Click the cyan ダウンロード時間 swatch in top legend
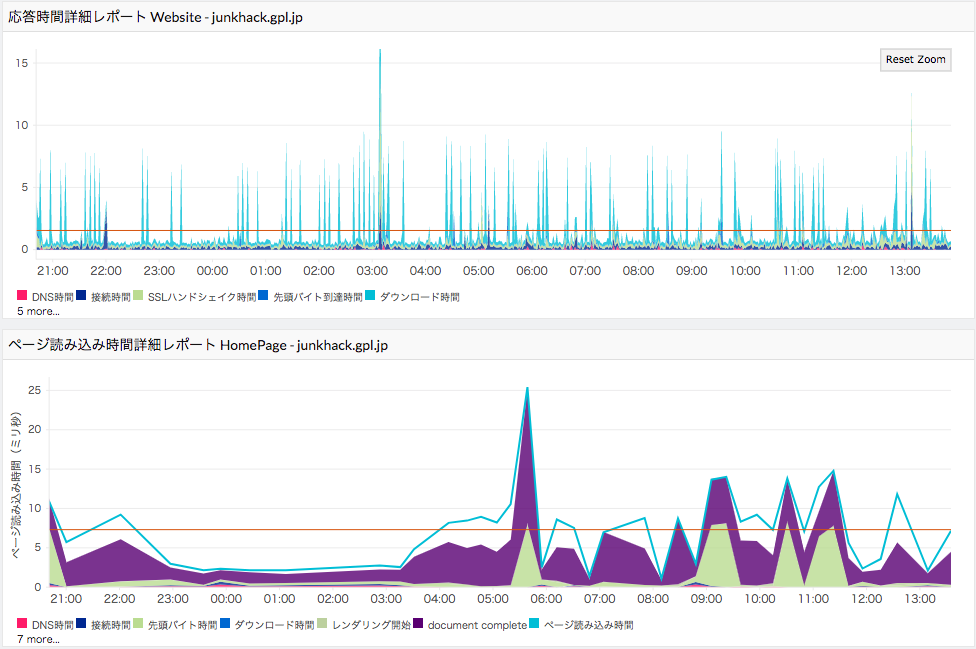 pos(370,297)
